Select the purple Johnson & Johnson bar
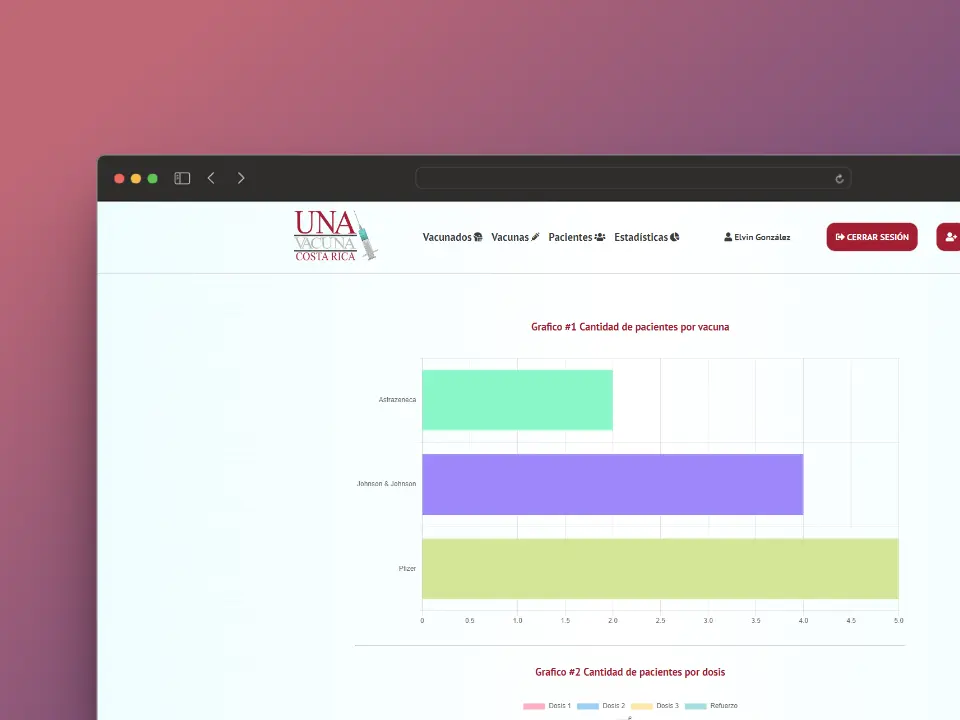Image resolution: width=960 pixels, height=720 pixels. pos(612,484)
